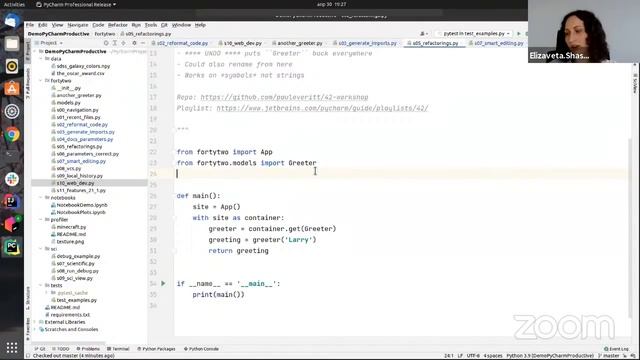Toggle the Favorites side panel
Screen dimensions: 640x360
point(28,329)
